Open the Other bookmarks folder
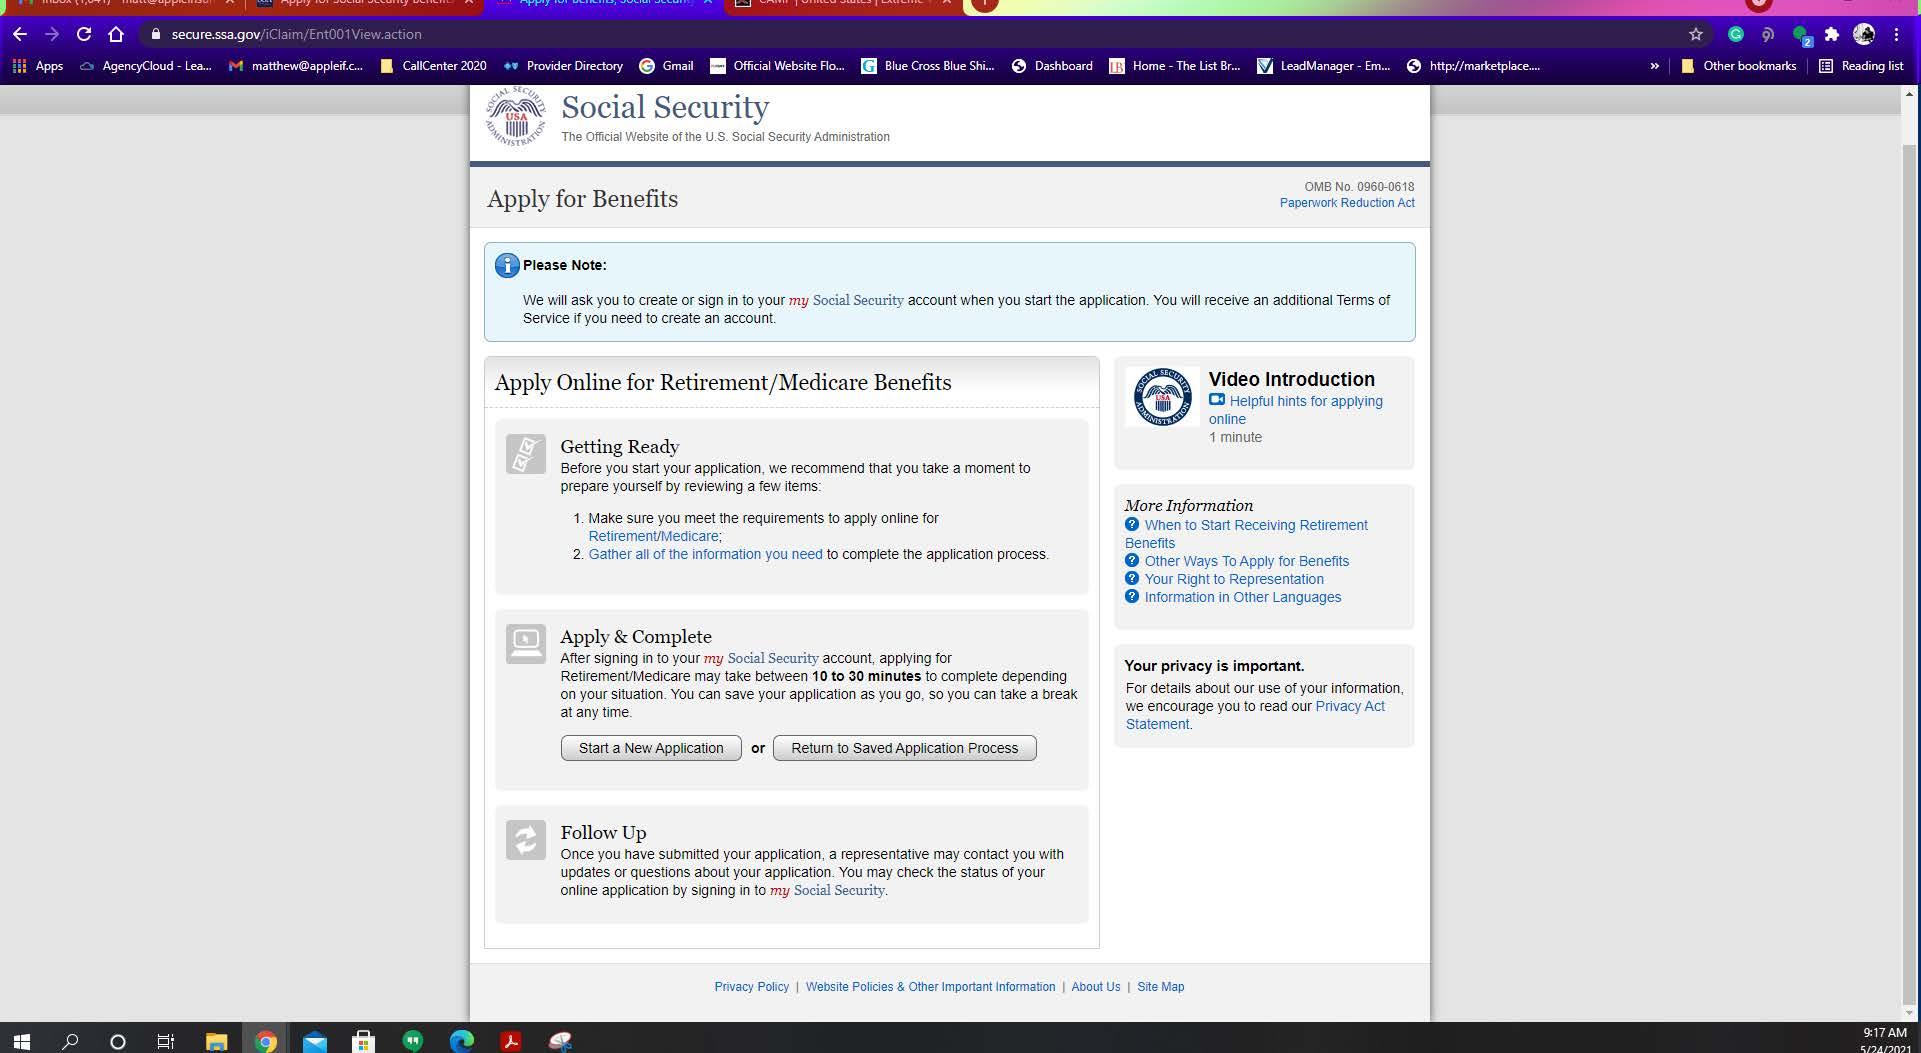The image size is (1921, 1053). pos(1739,66)
